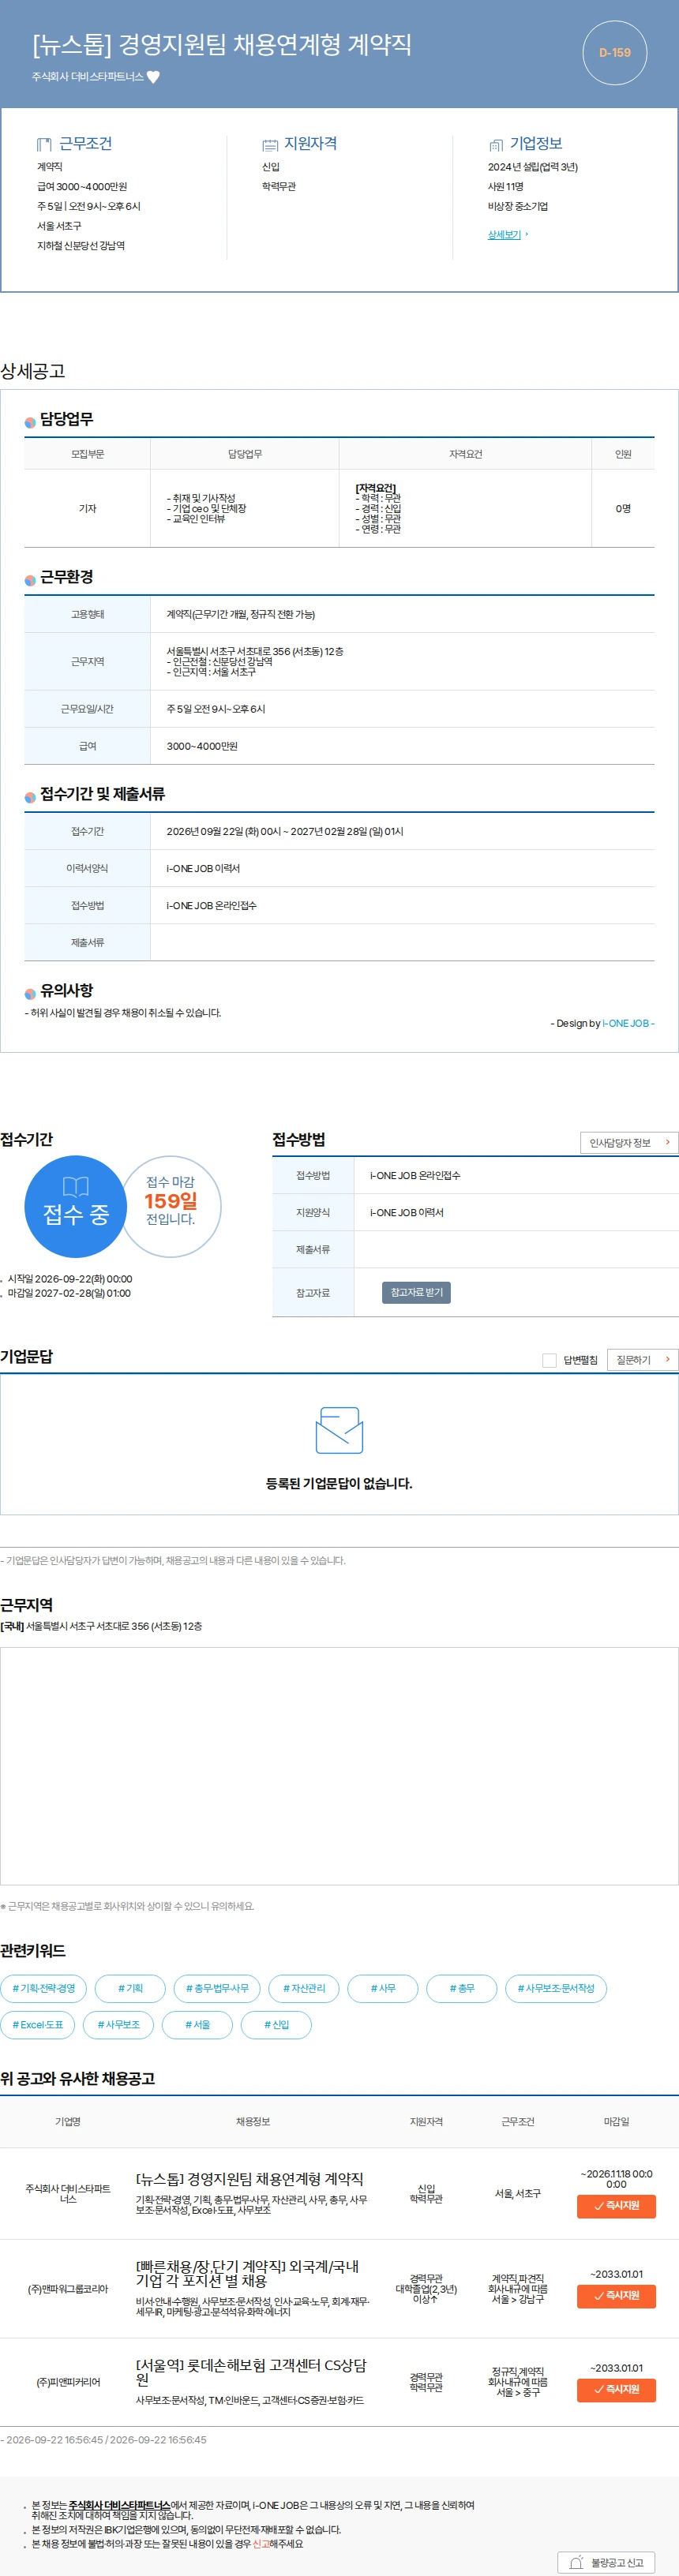Image resolution: width=679 pixels, height=2576 pixels.
Task: Click the bell icon on 불량공고 신고
Action: click(x=576, y=2562)
